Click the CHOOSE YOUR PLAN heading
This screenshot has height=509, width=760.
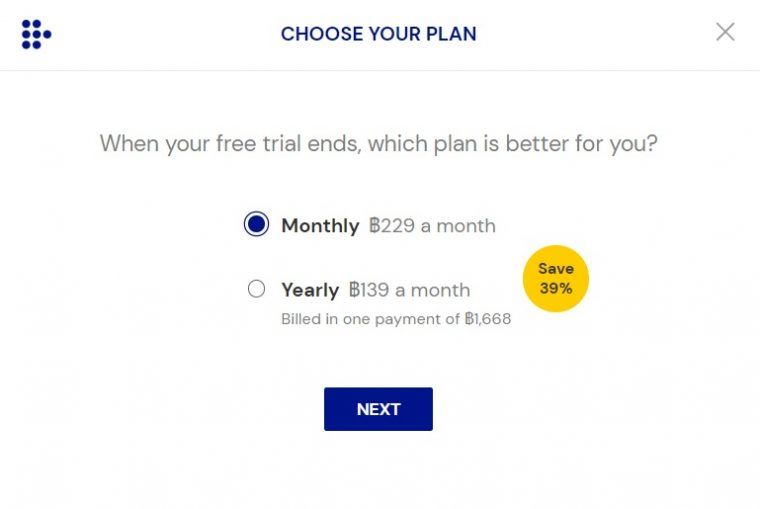click(378, 34)
